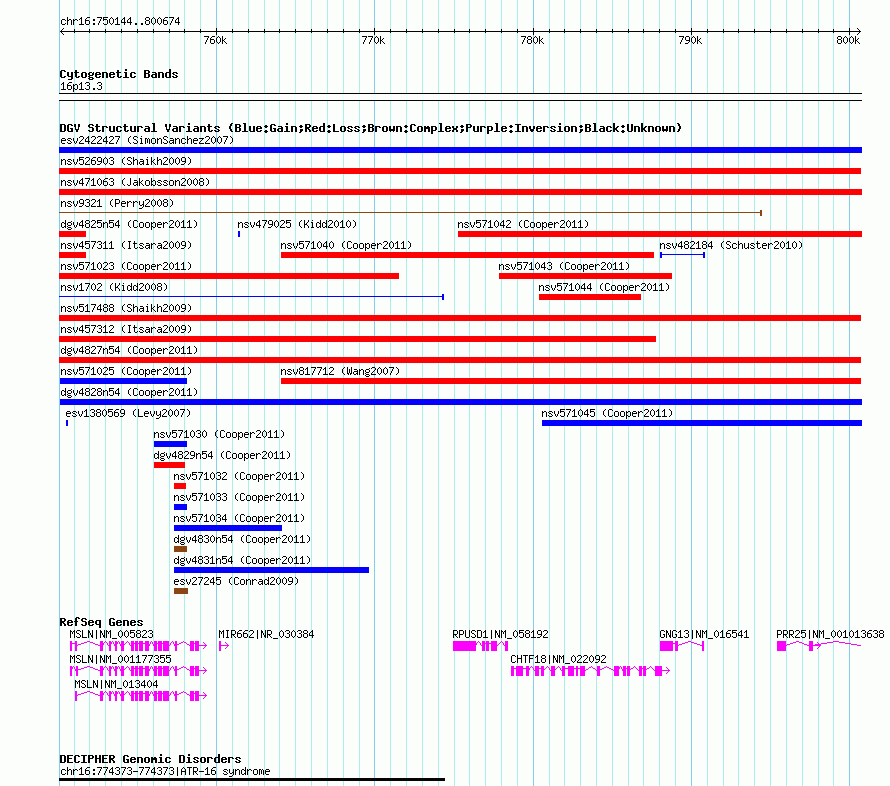Click the blue bar under nsv571045
Viewport: 890px width, 786px height.
point(702,423)
